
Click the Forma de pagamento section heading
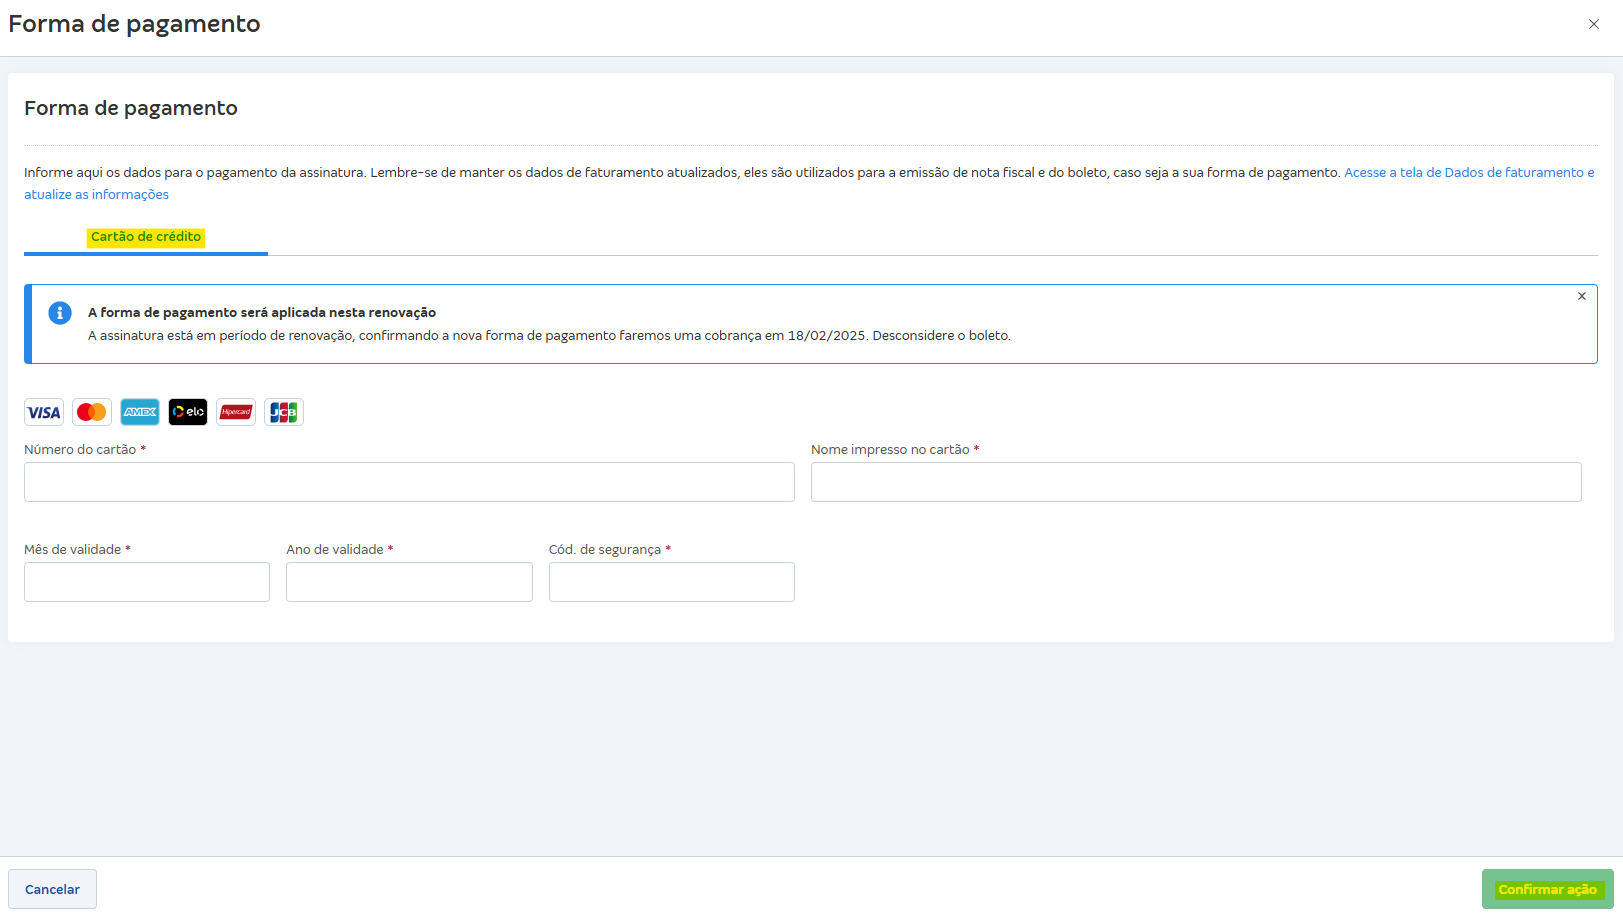pos(131,108)
